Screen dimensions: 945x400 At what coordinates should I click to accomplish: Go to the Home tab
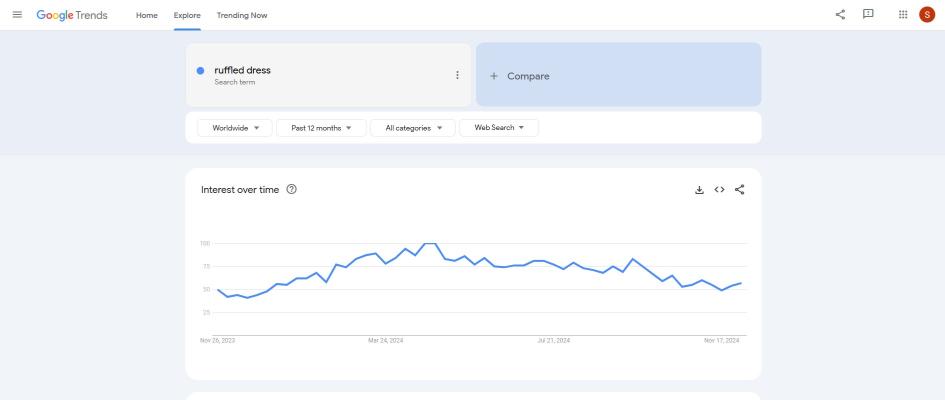click(146, 15)
